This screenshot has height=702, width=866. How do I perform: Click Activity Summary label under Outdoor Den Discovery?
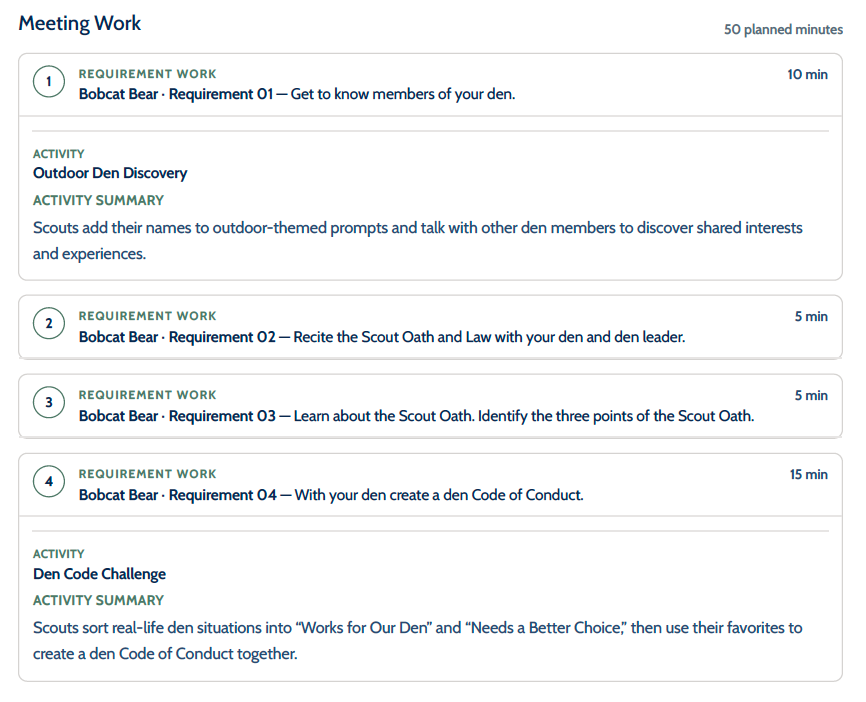tap(98, 200)
